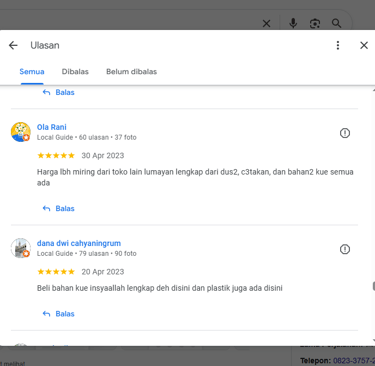Click the reviews list scrollbar thumb
Viewport: 375px width, 366px height.
click(374, 286)
